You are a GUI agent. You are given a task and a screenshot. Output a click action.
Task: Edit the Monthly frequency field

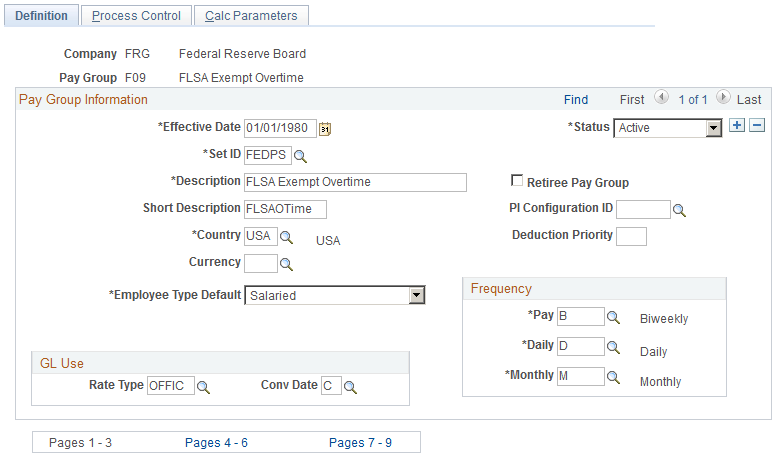click(581, 377)
